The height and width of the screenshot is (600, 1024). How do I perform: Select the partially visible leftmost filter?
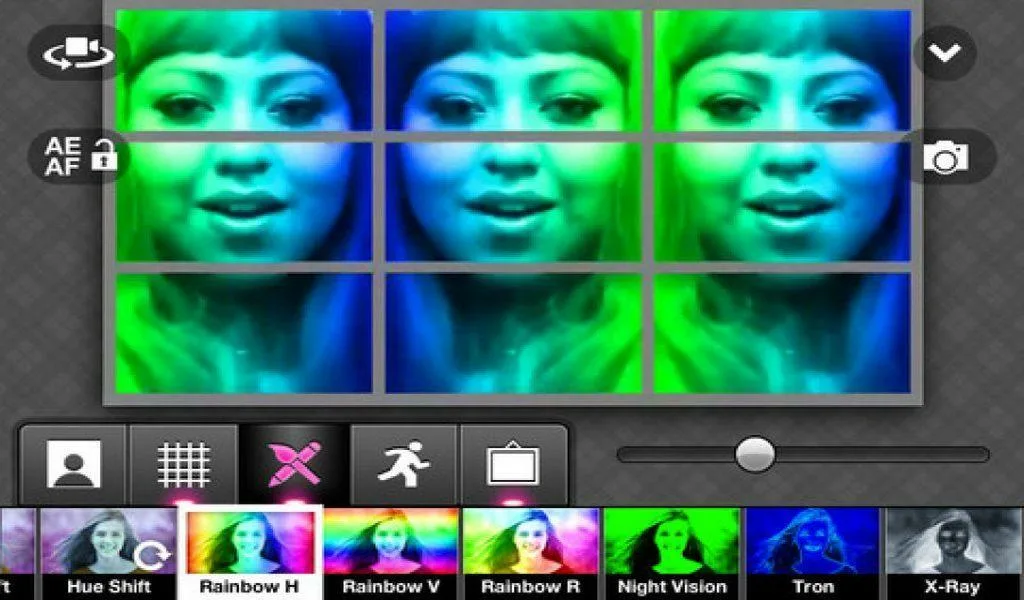click(17, 554)
